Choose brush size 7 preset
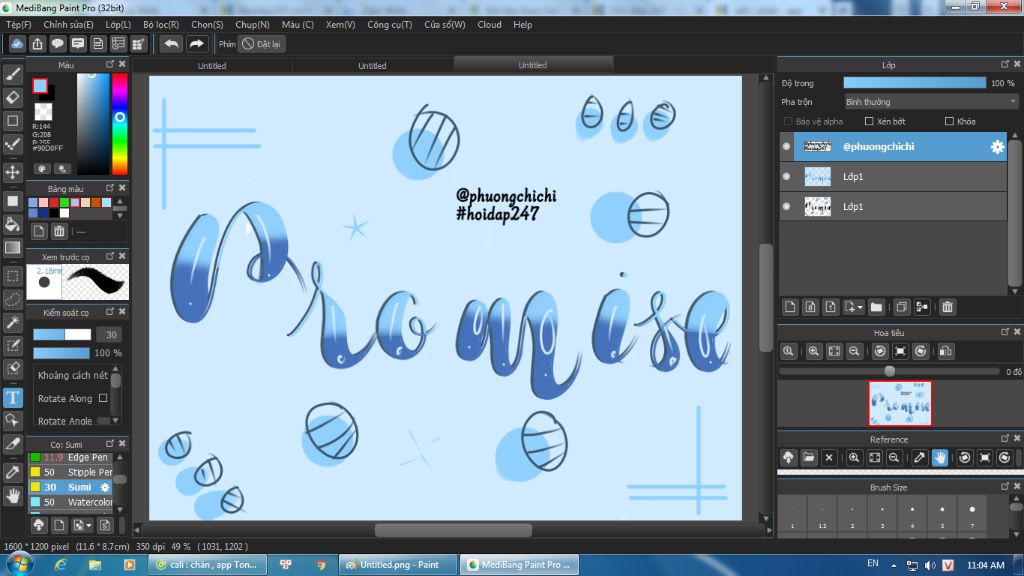Image resolution: width=1024 pixels, height=576 pixels. pos(972,513)
